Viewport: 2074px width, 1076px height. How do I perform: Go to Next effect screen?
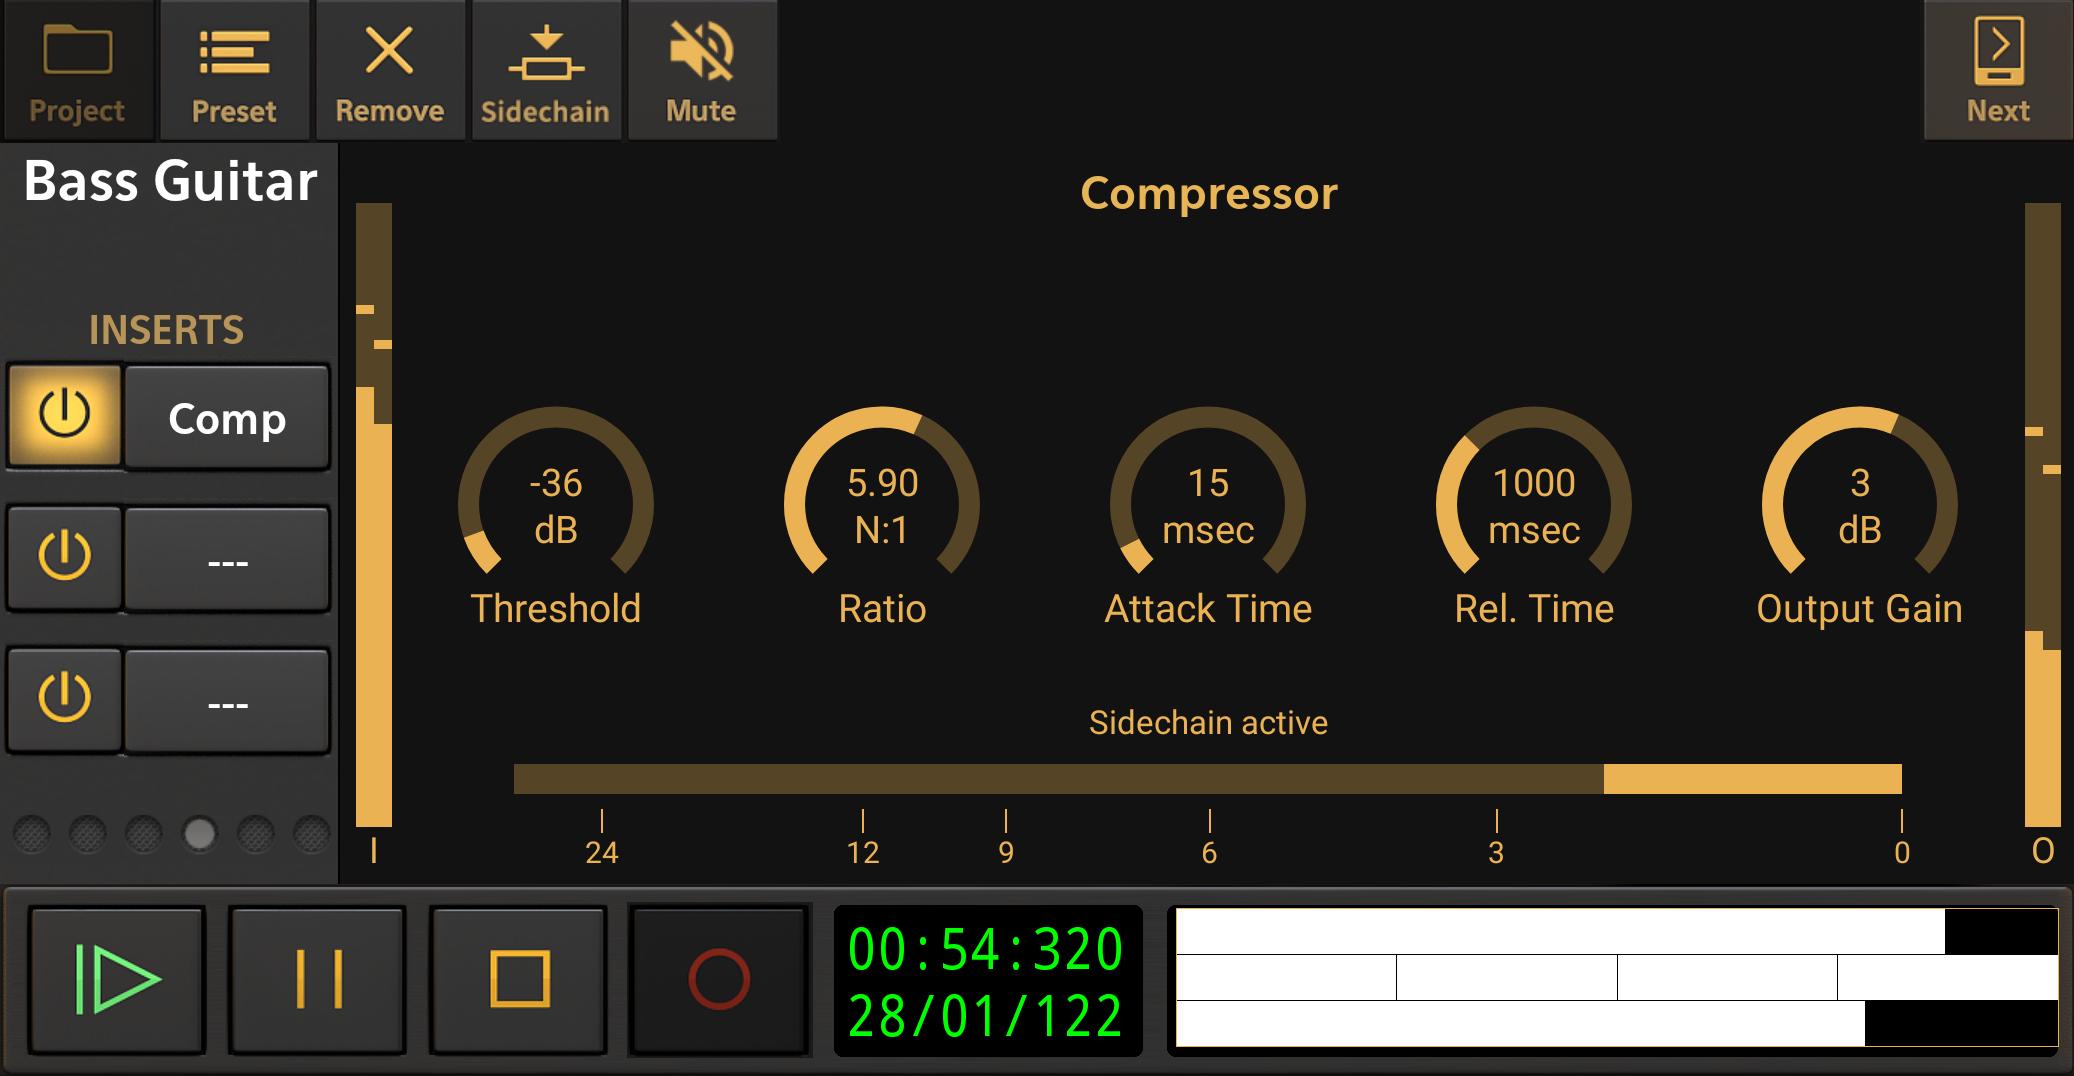coord(1998,70)
